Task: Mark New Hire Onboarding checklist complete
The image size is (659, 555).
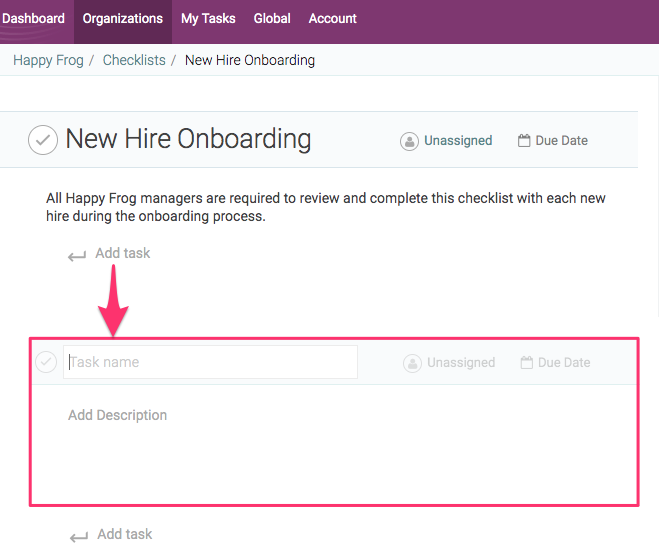Action: point(43,139)
